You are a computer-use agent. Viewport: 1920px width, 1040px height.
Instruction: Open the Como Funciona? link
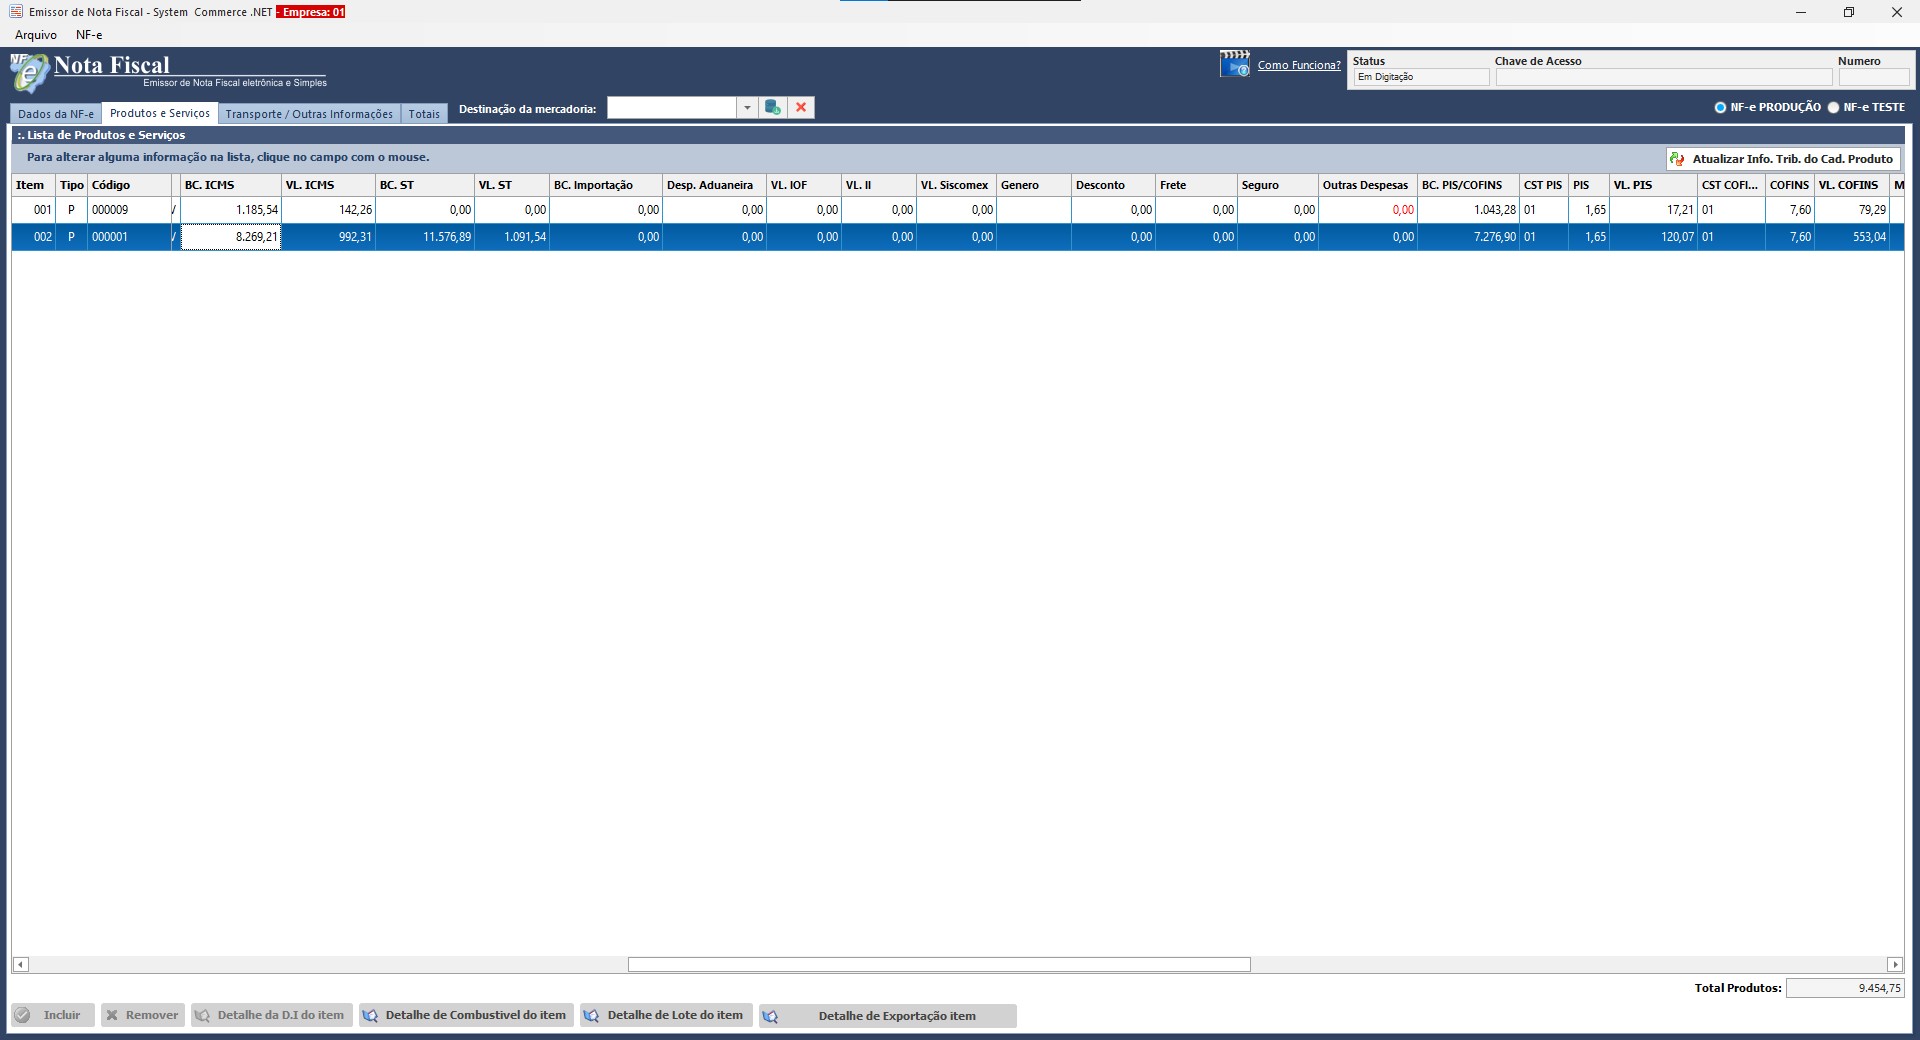coord(1298,65)
